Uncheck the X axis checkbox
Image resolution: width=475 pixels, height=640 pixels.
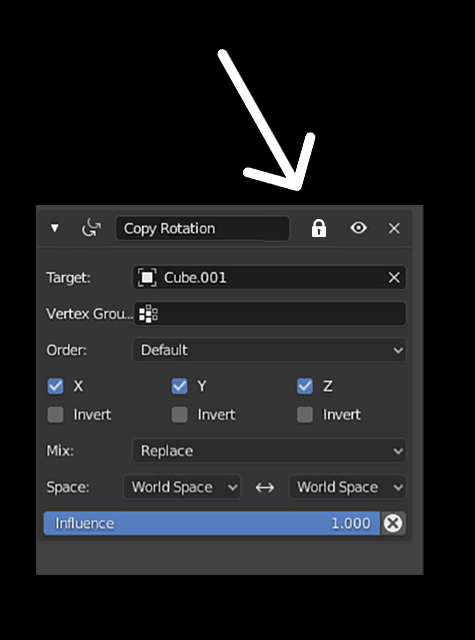55,386
